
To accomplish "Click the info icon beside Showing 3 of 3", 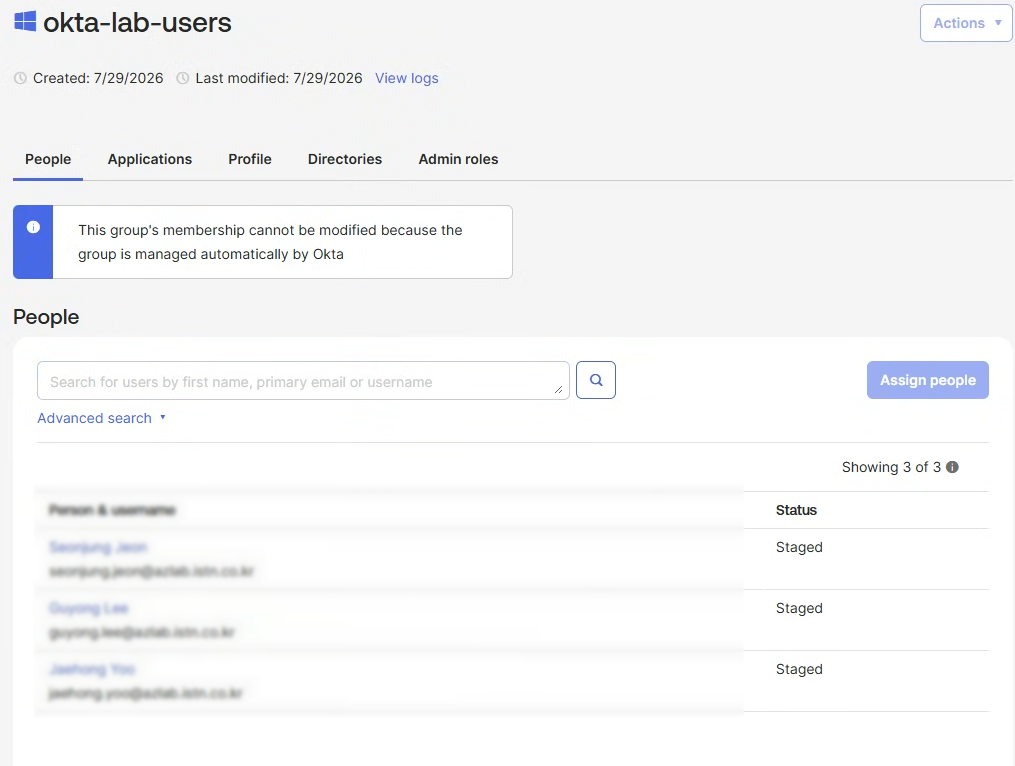I will tap(952, 467).
